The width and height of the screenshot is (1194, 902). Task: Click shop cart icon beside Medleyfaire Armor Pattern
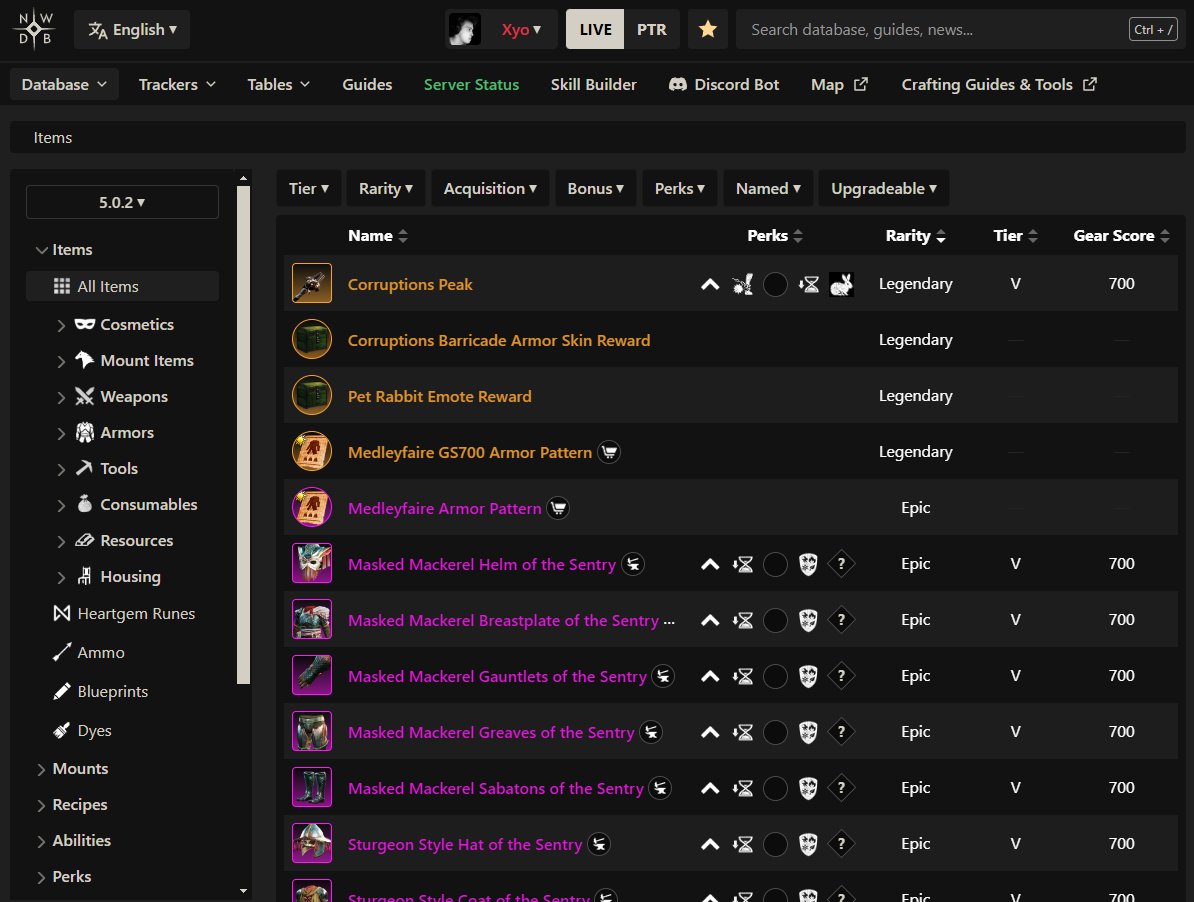point(558,508)
